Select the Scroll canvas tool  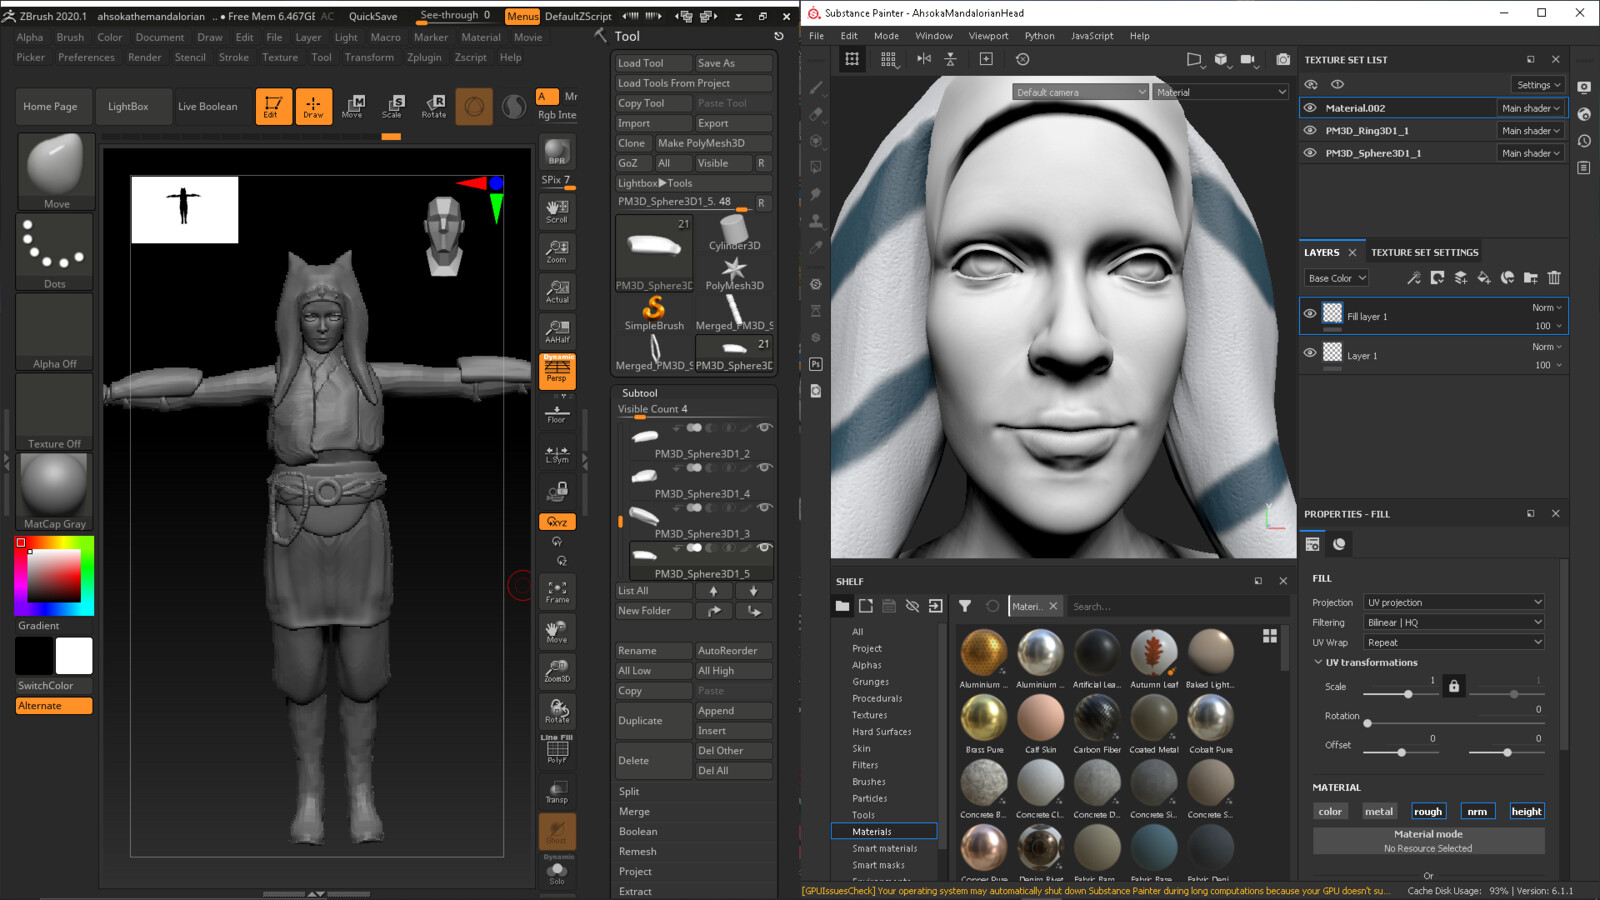pyautogui.click(x=557, y=212)
